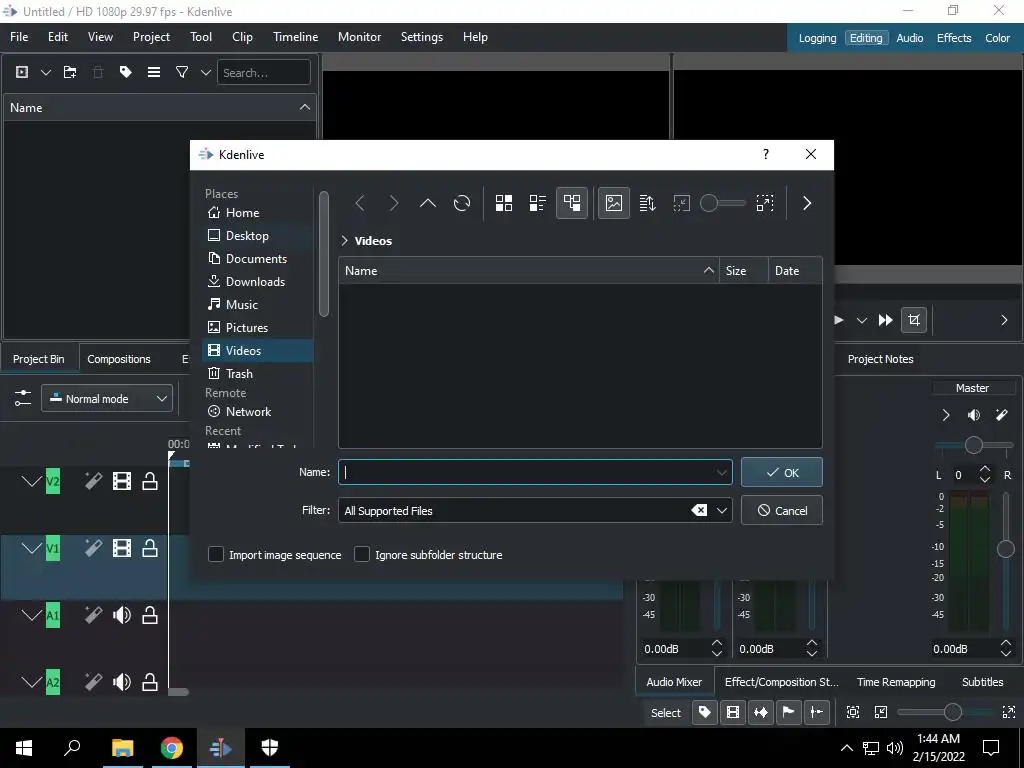
Task: Open the Monitor menu
Action: (359, 37)
